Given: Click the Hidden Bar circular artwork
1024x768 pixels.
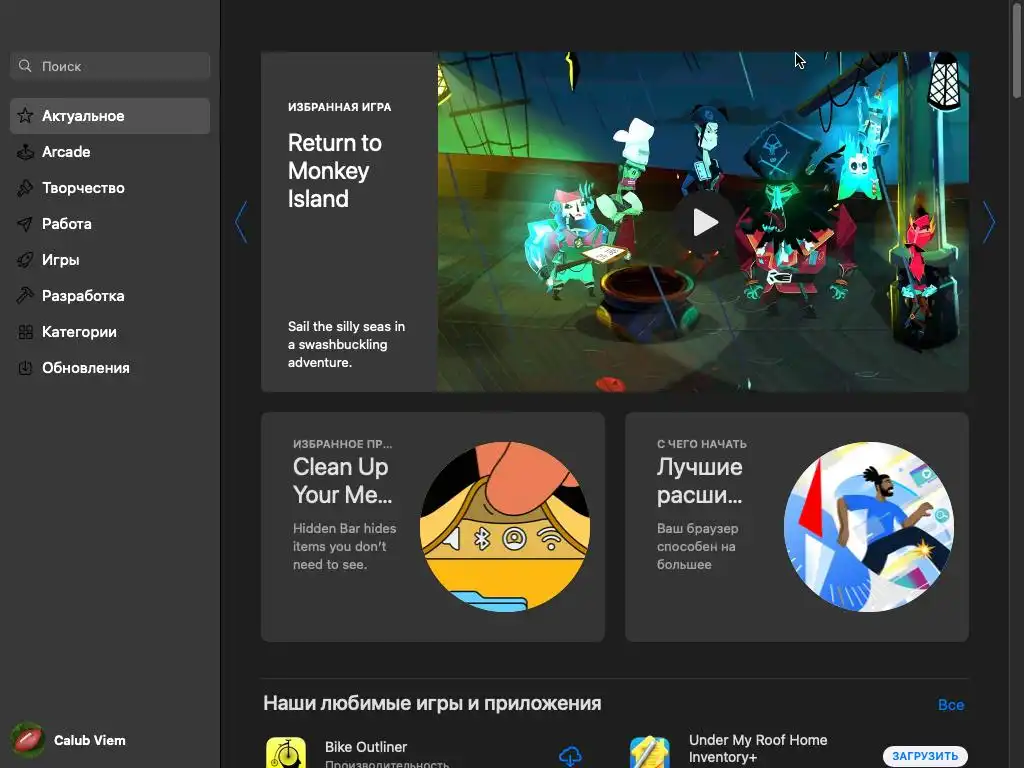Looking at the screenshot, I should (505, 526).
